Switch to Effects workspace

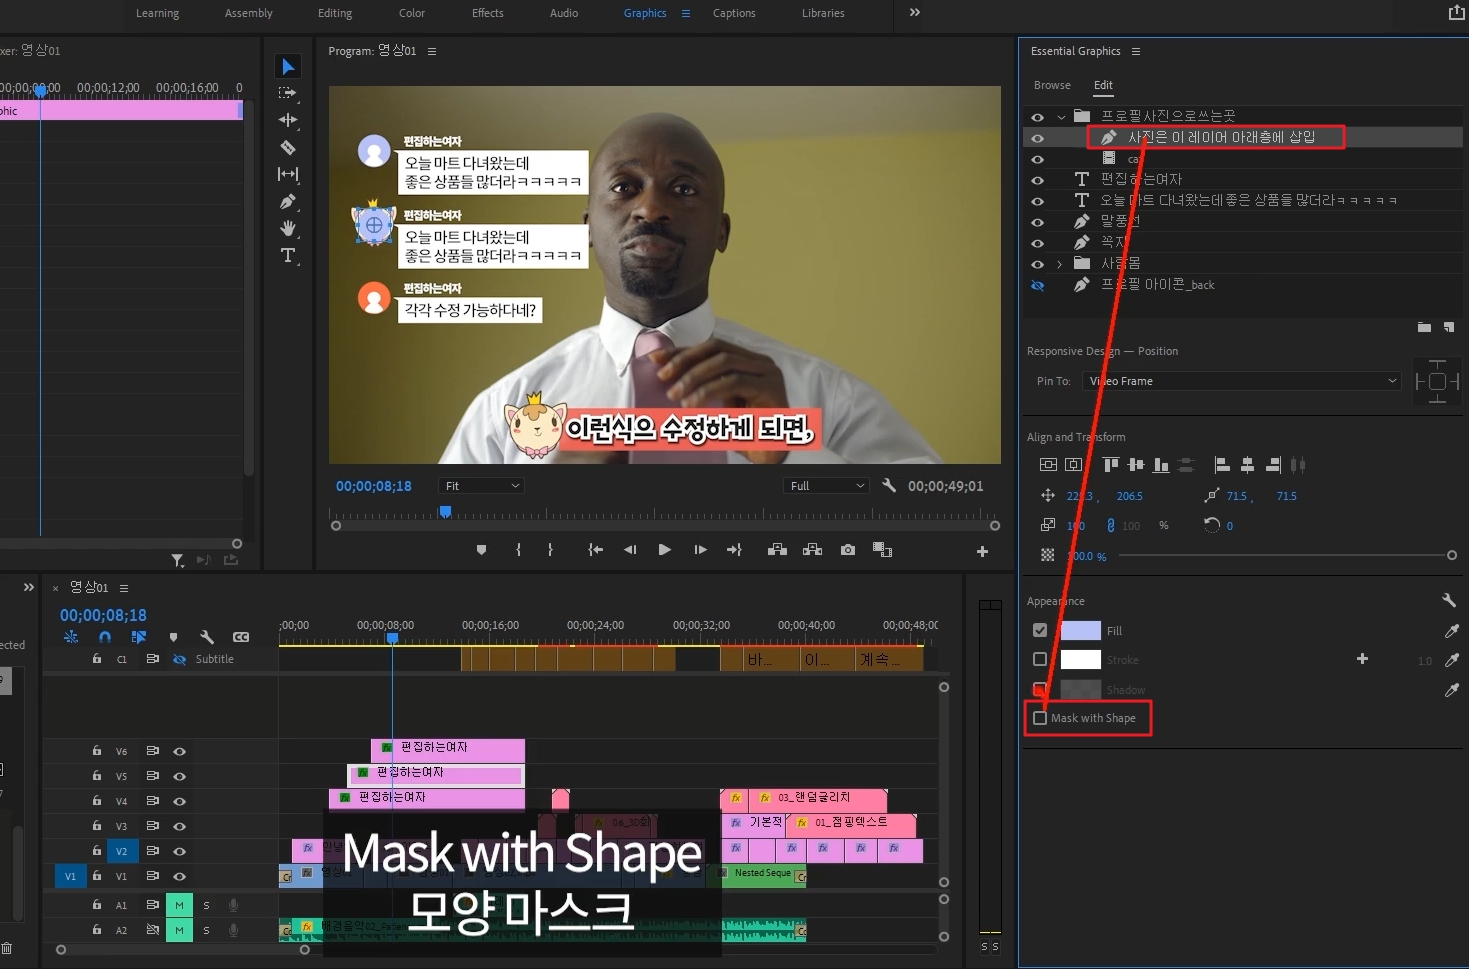488,13
